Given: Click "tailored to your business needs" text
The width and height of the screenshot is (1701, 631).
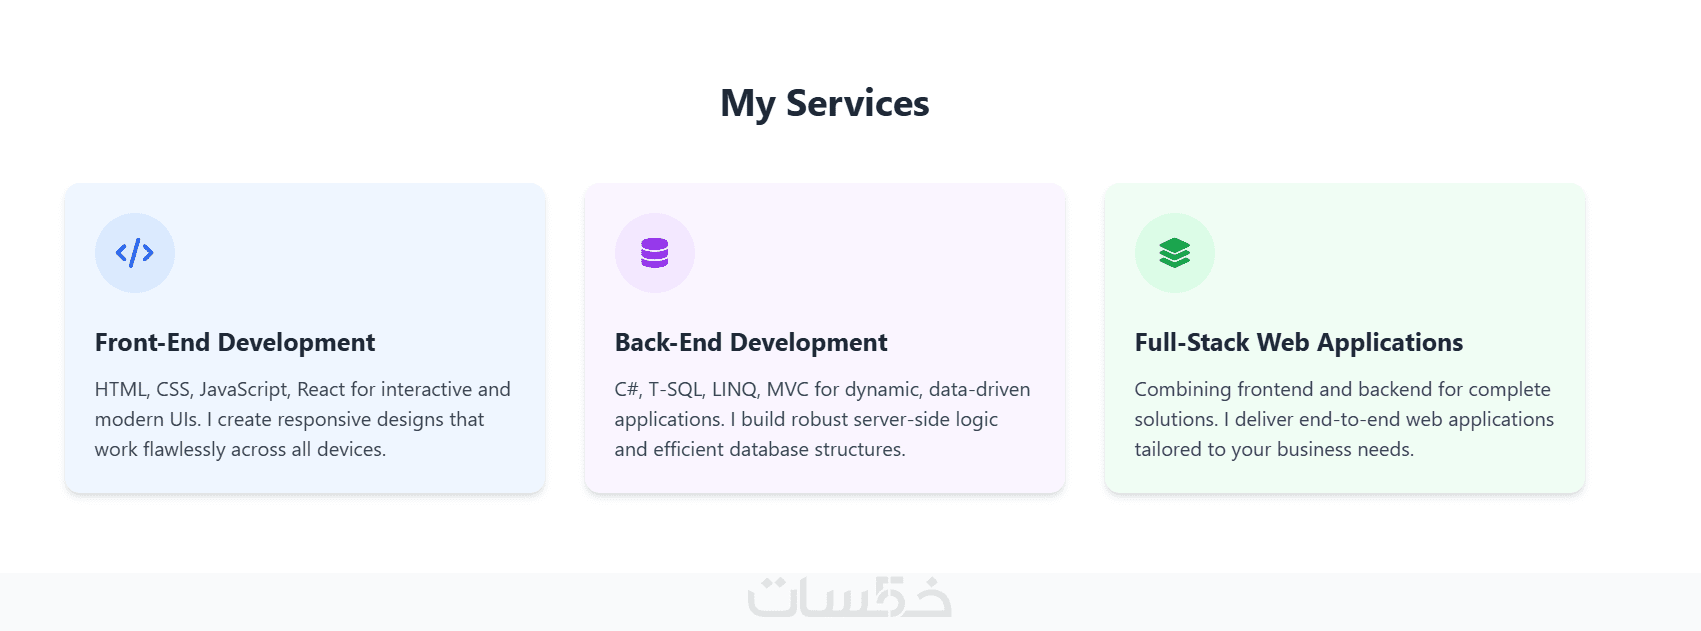Looking at the screenshot, I should (1274, 449).
